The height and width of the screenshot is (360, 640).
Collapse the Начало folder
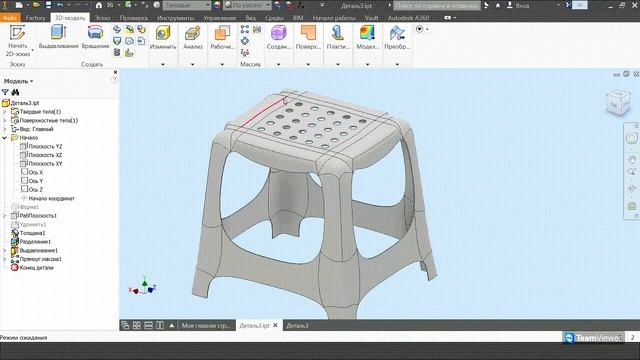coord(4,138)
